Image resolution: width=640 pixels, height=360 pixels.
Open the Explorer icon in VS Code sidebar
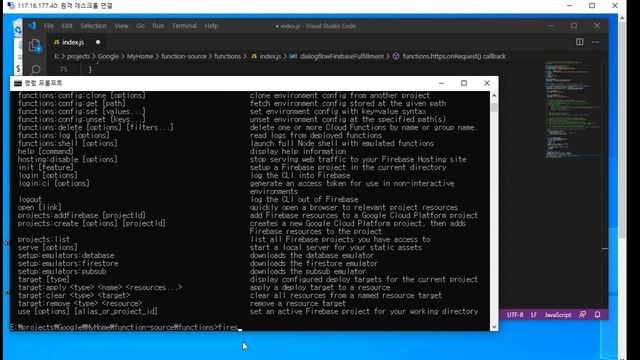35,46
